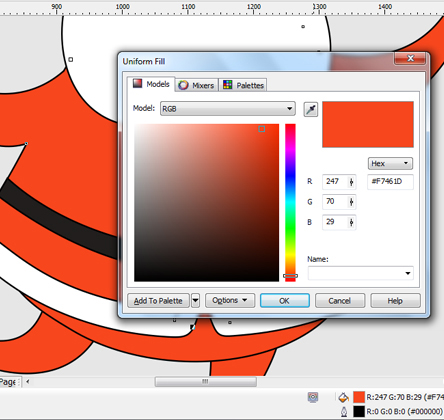Click the hue slider strip
The height and width of the screenshot is (420, 444).
click(290, 203)
